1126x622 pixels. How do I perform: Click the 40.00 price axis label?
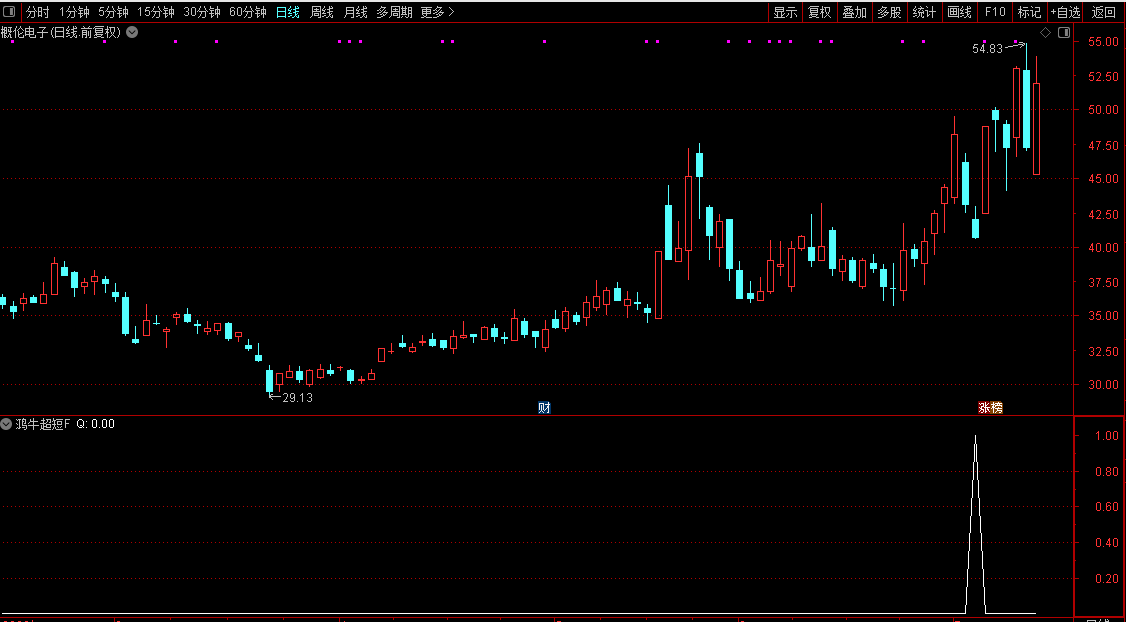coord(1102,247)
